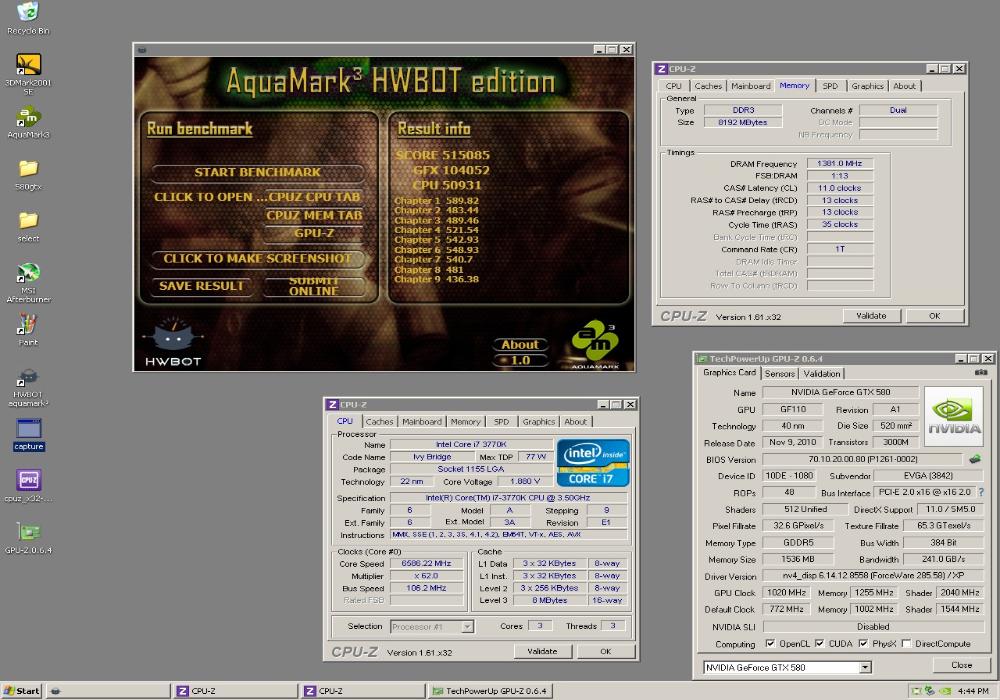Toggle the DirectCompute checkbox in GPU-Z
Viewport: 1000px width, 700px height.
906,643
